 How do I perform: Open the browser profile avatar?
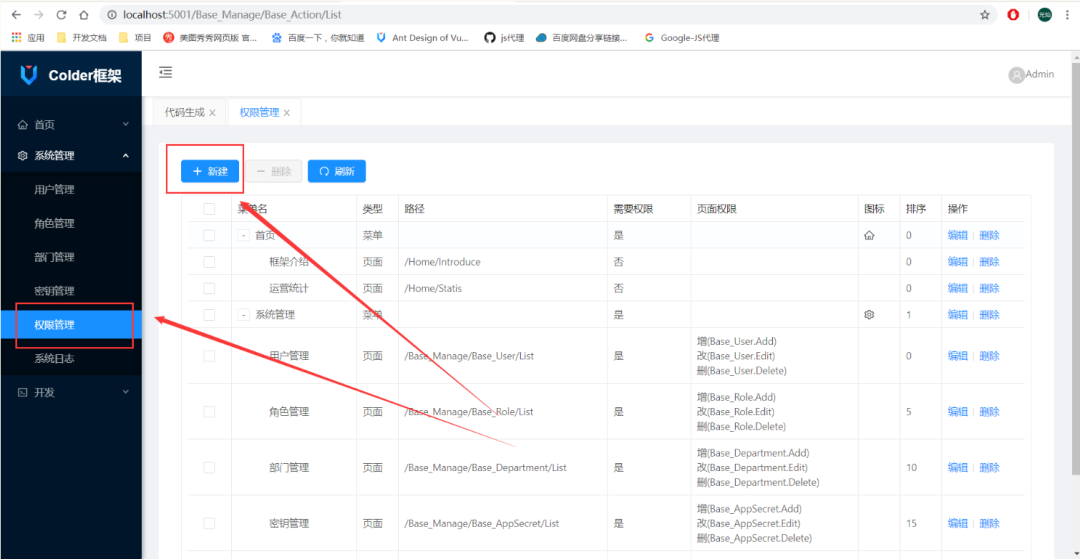(x=1045, y=14)
